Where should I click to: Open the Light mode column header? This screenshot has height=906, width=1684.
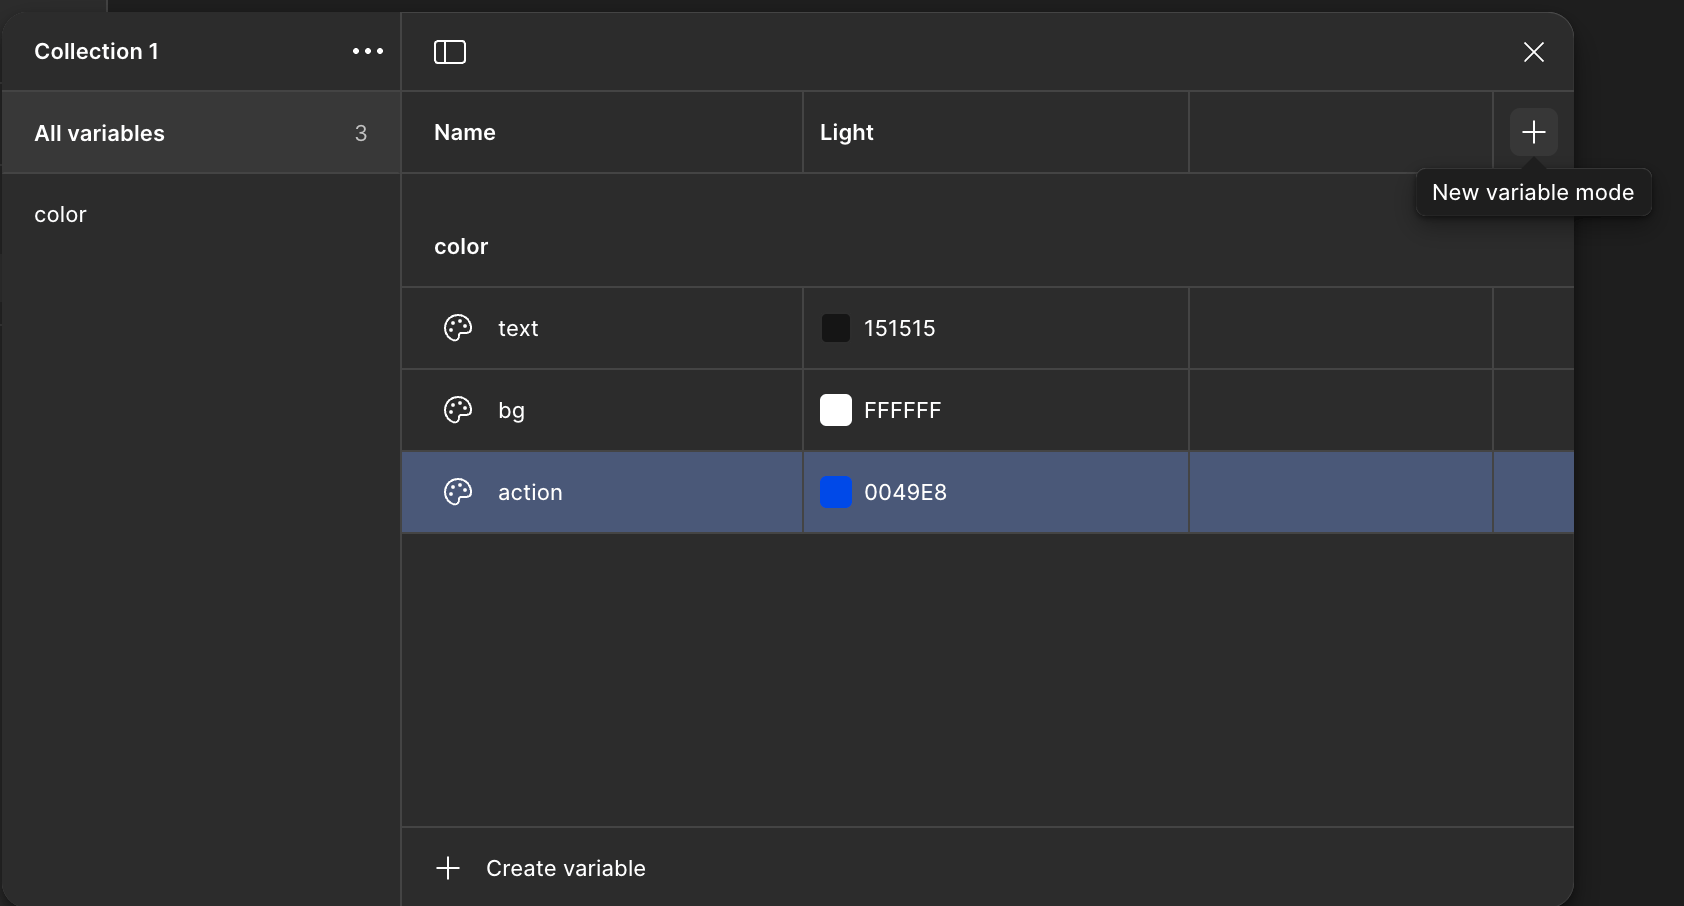[846, 131]
